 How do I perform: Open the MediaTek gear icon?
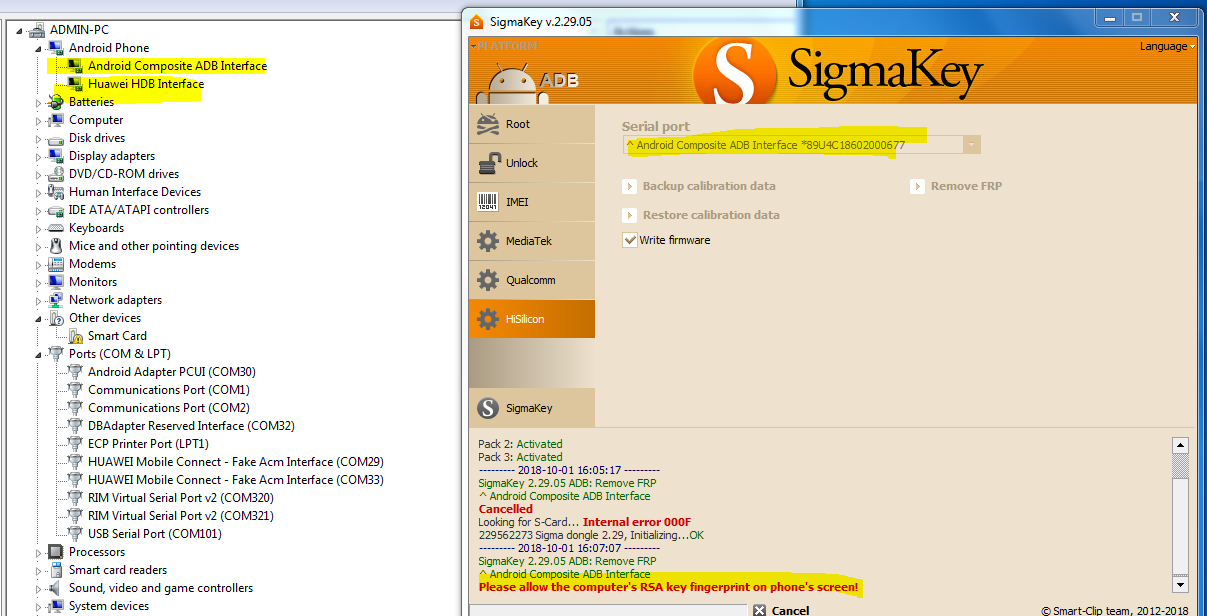488,241
